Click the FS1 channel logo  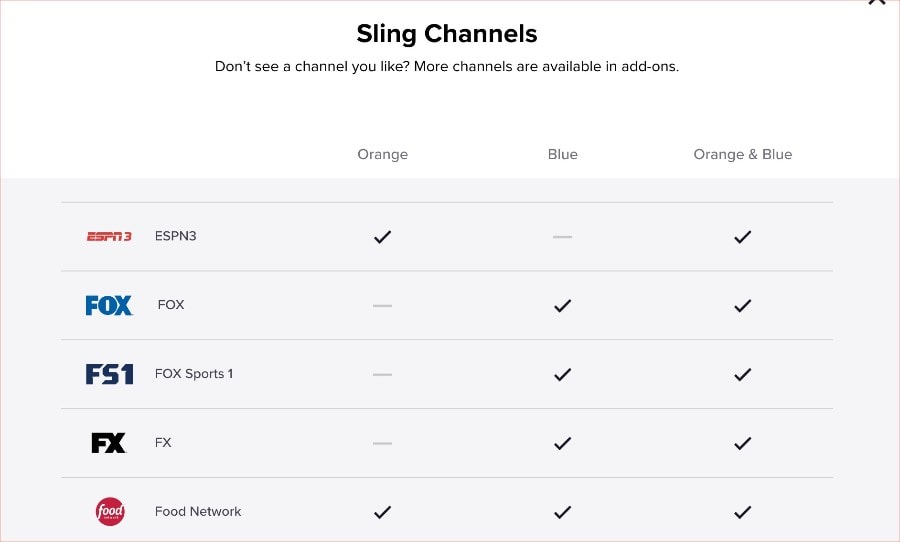tap(109, 374)
